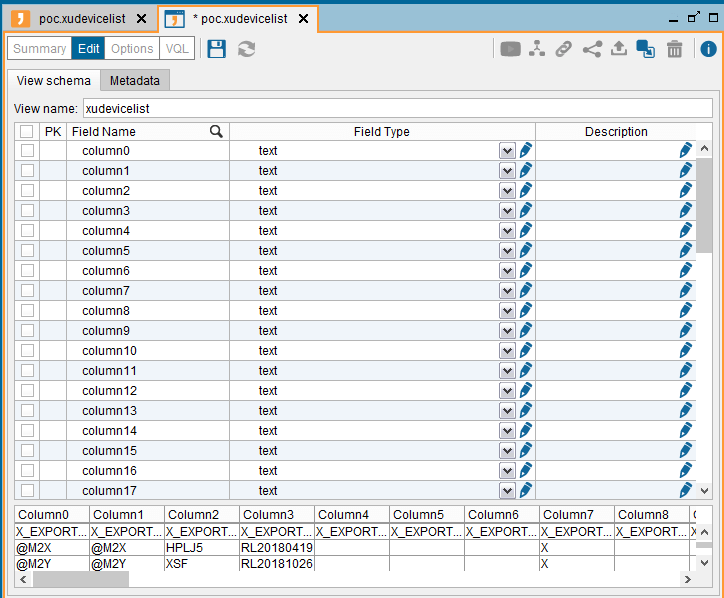Toggle the select-all header checkbox
Viewport: 724px width, 598px height.
(26, 132)
